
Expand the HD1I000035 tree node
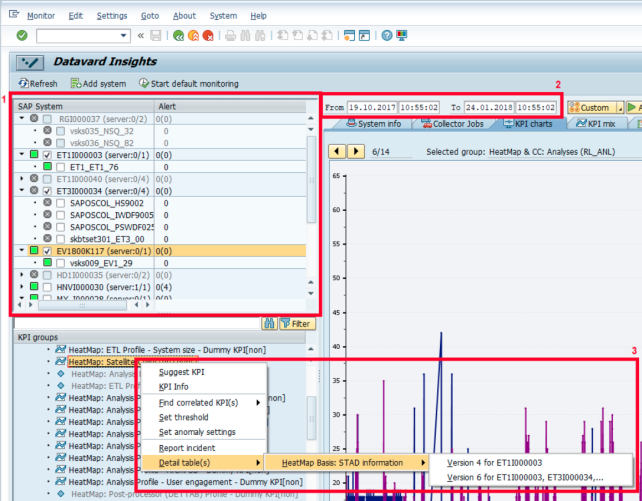click(x=22, y=275)
